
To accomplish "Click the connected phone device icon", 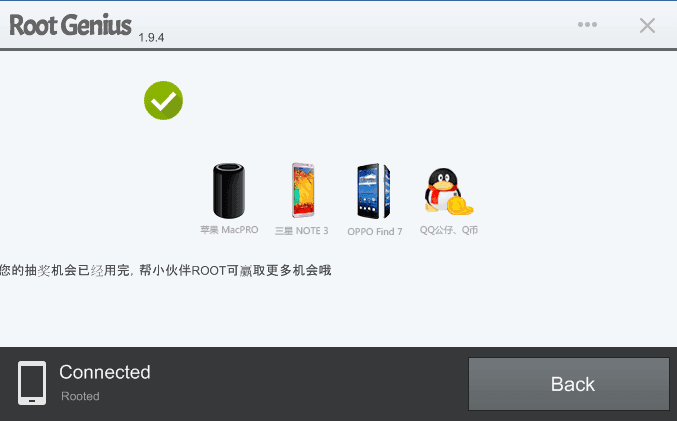I will pos(32,383).
